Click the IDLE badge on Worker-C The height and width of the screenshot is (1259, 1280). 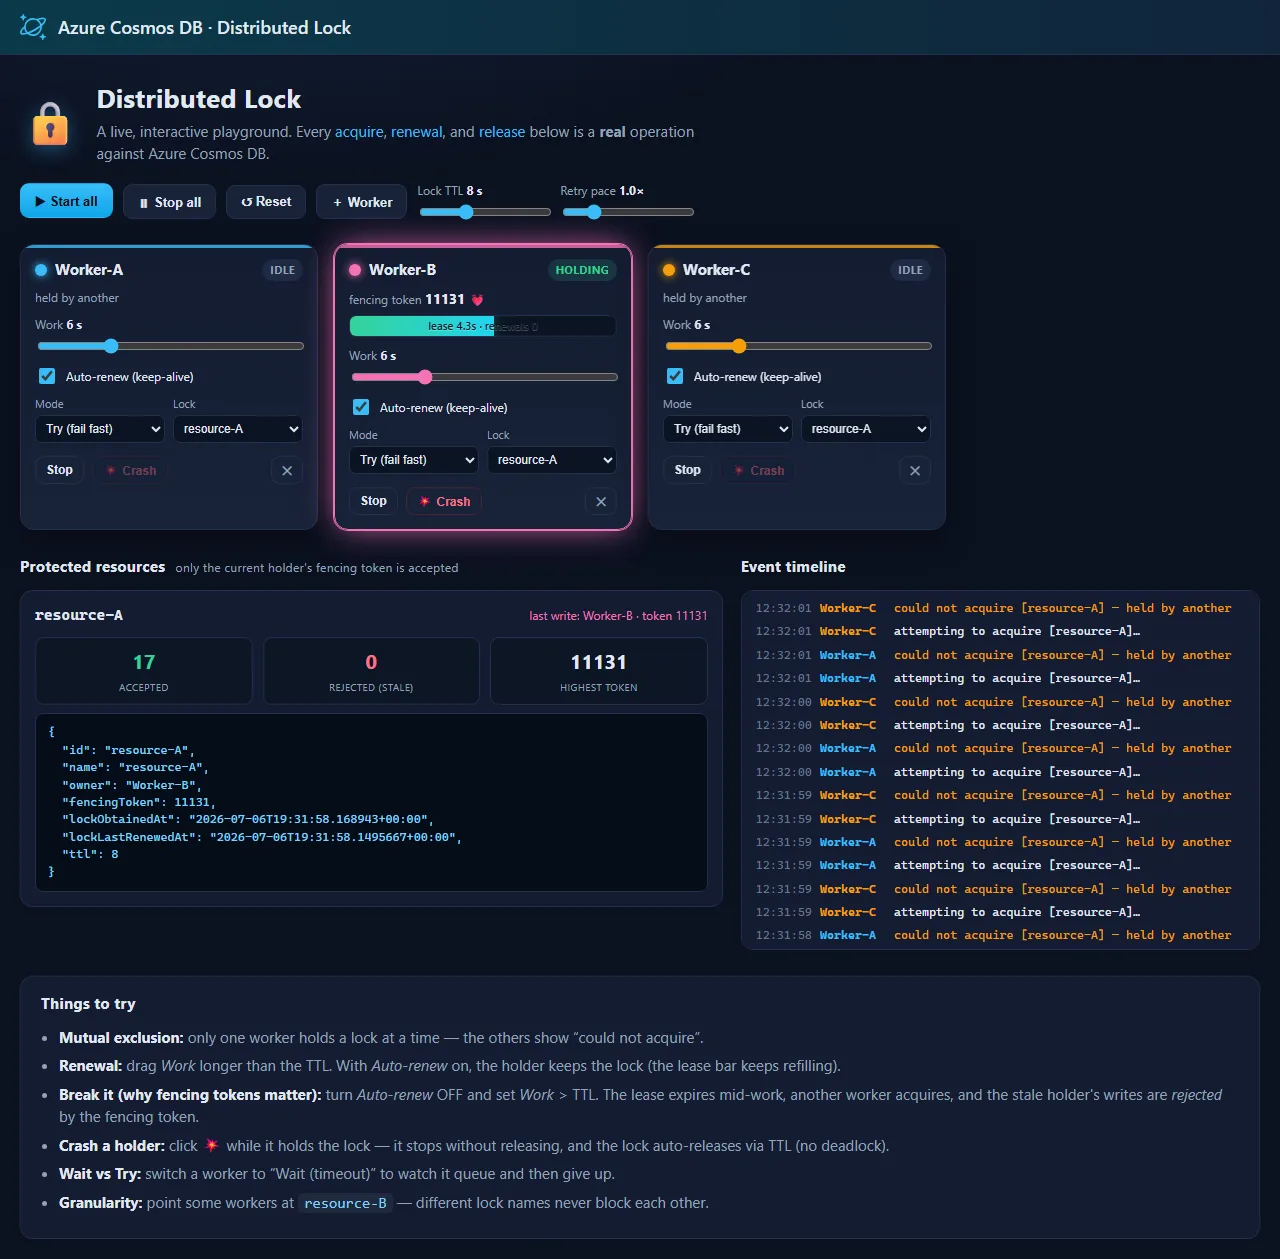click(x=910, y=270)
